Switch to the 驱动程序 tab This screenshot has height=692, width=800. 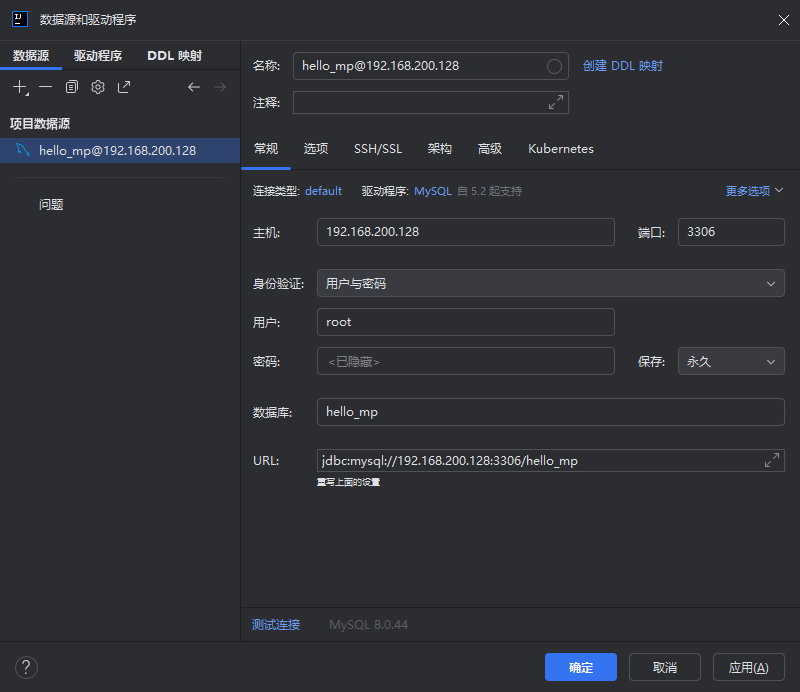97,56
